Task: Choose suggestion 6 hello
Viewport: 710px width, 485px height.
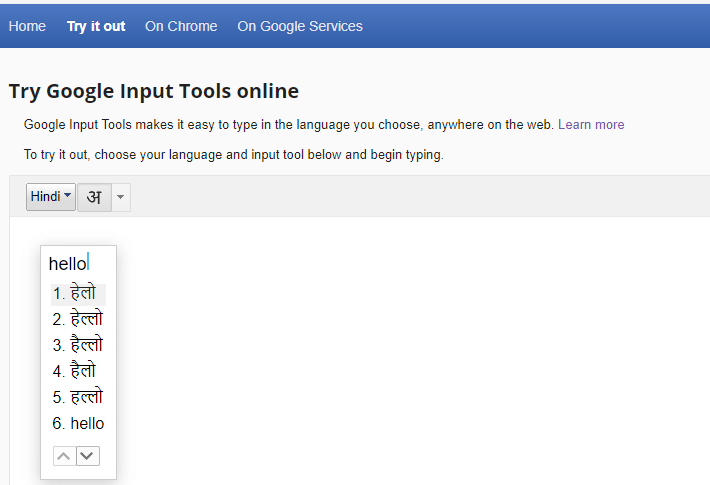Action: coord(78,423)
